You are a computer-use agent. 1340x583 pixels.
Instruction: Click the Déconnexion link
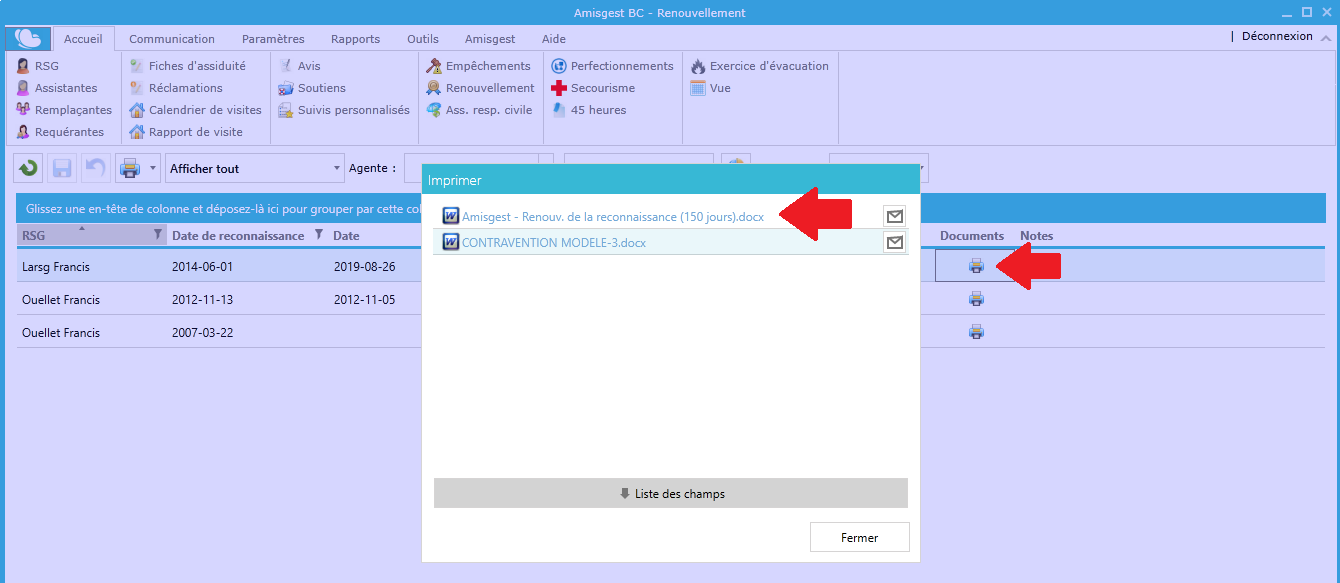[1277, 36]
